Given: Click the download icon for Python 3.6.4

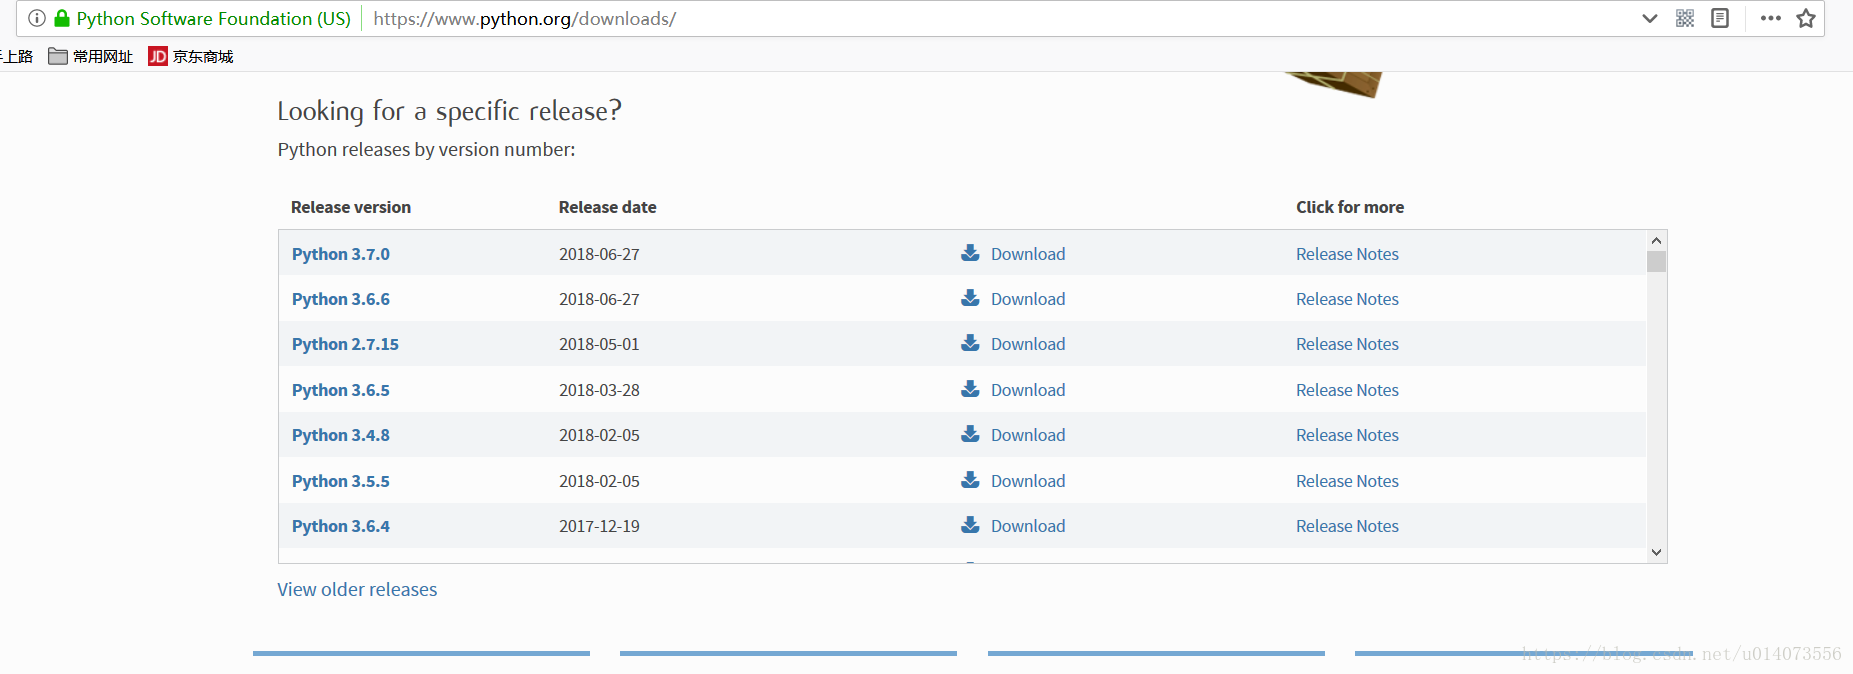Looking at the screenshot, I should point(970,525).
